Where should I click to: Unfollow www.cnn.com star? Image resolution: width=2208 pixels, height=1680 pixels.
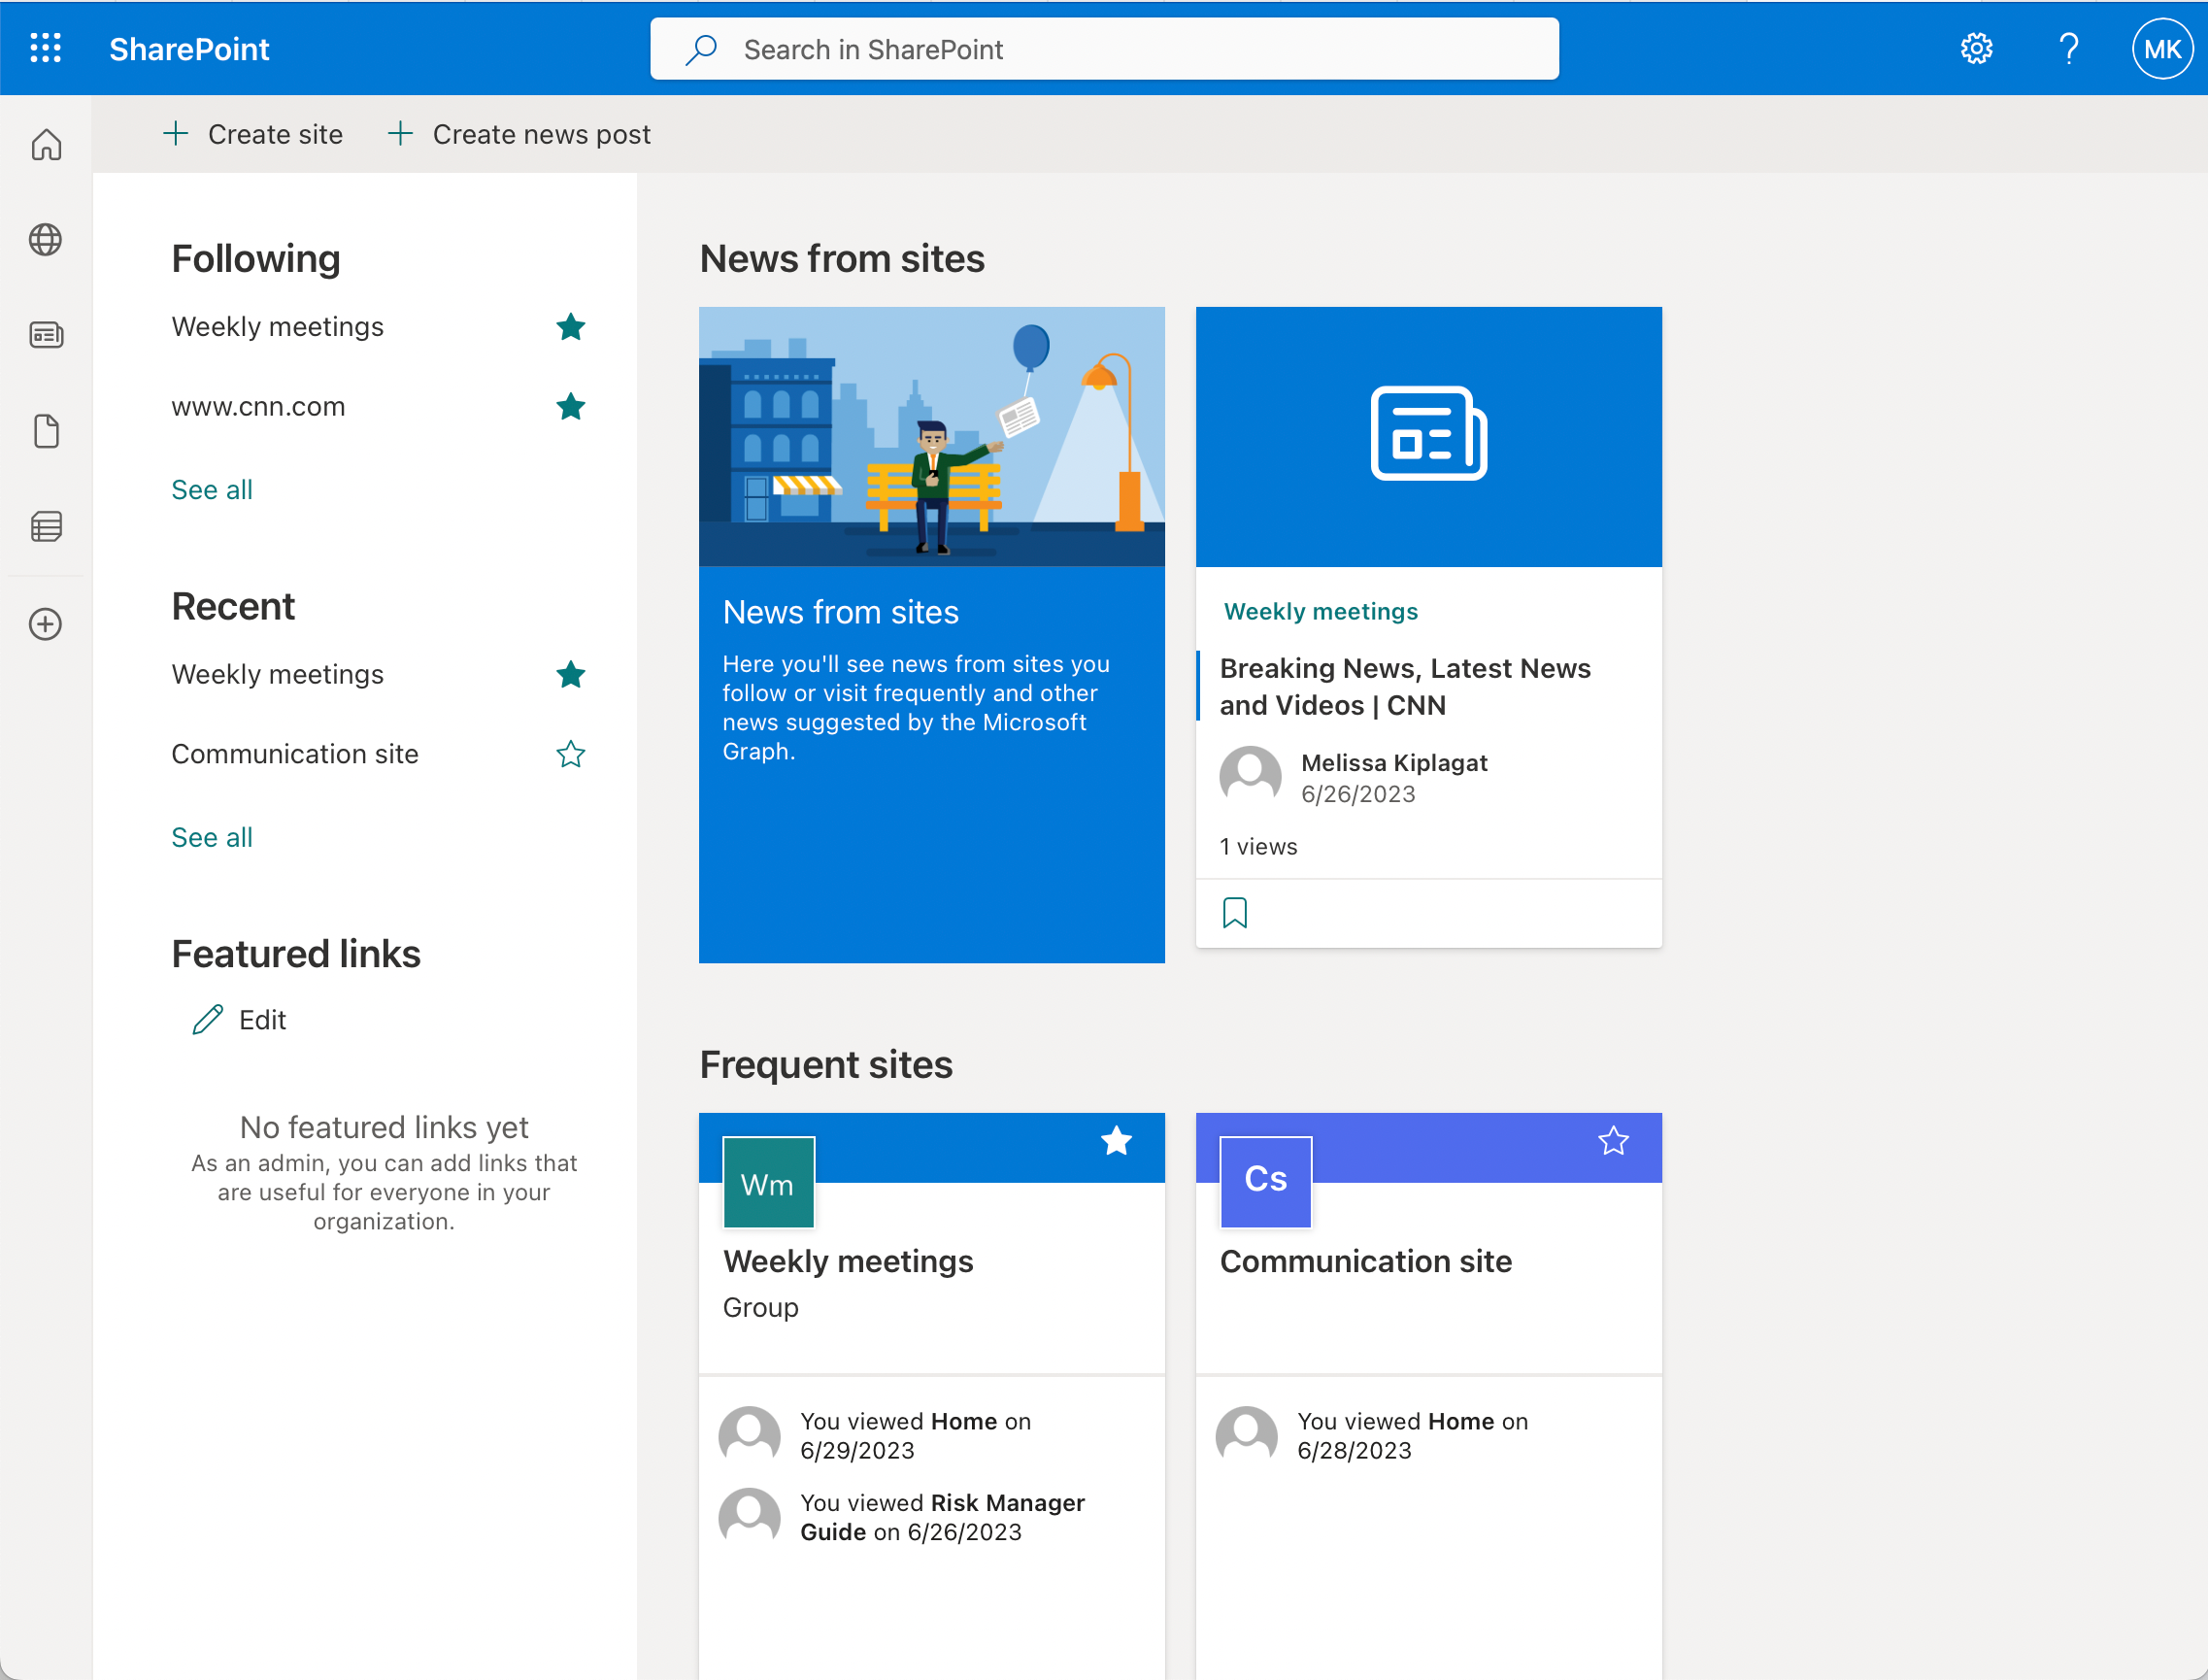[x=570, y=406]
